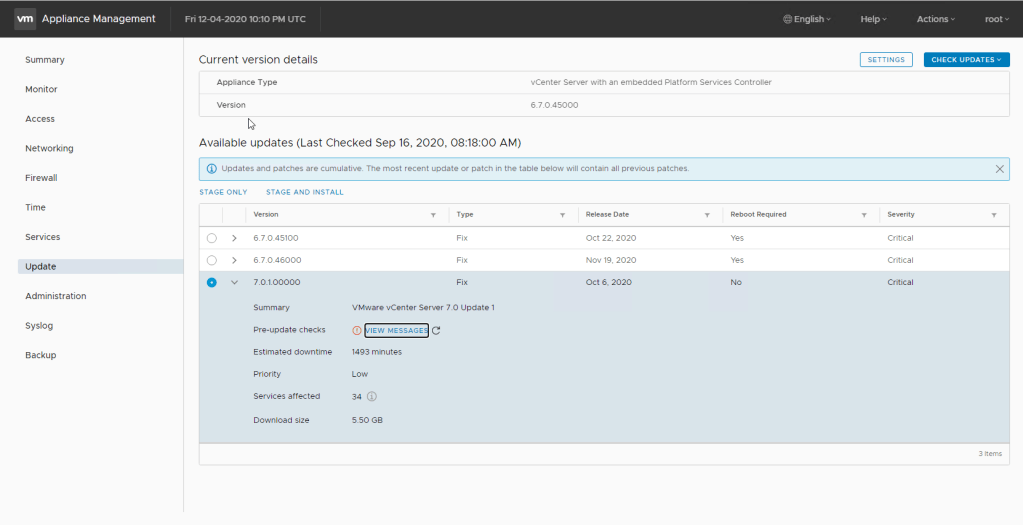Open the Check Updates dropdown
The height and width of the screenshot is (525, 1023).
tap(966, 60)
